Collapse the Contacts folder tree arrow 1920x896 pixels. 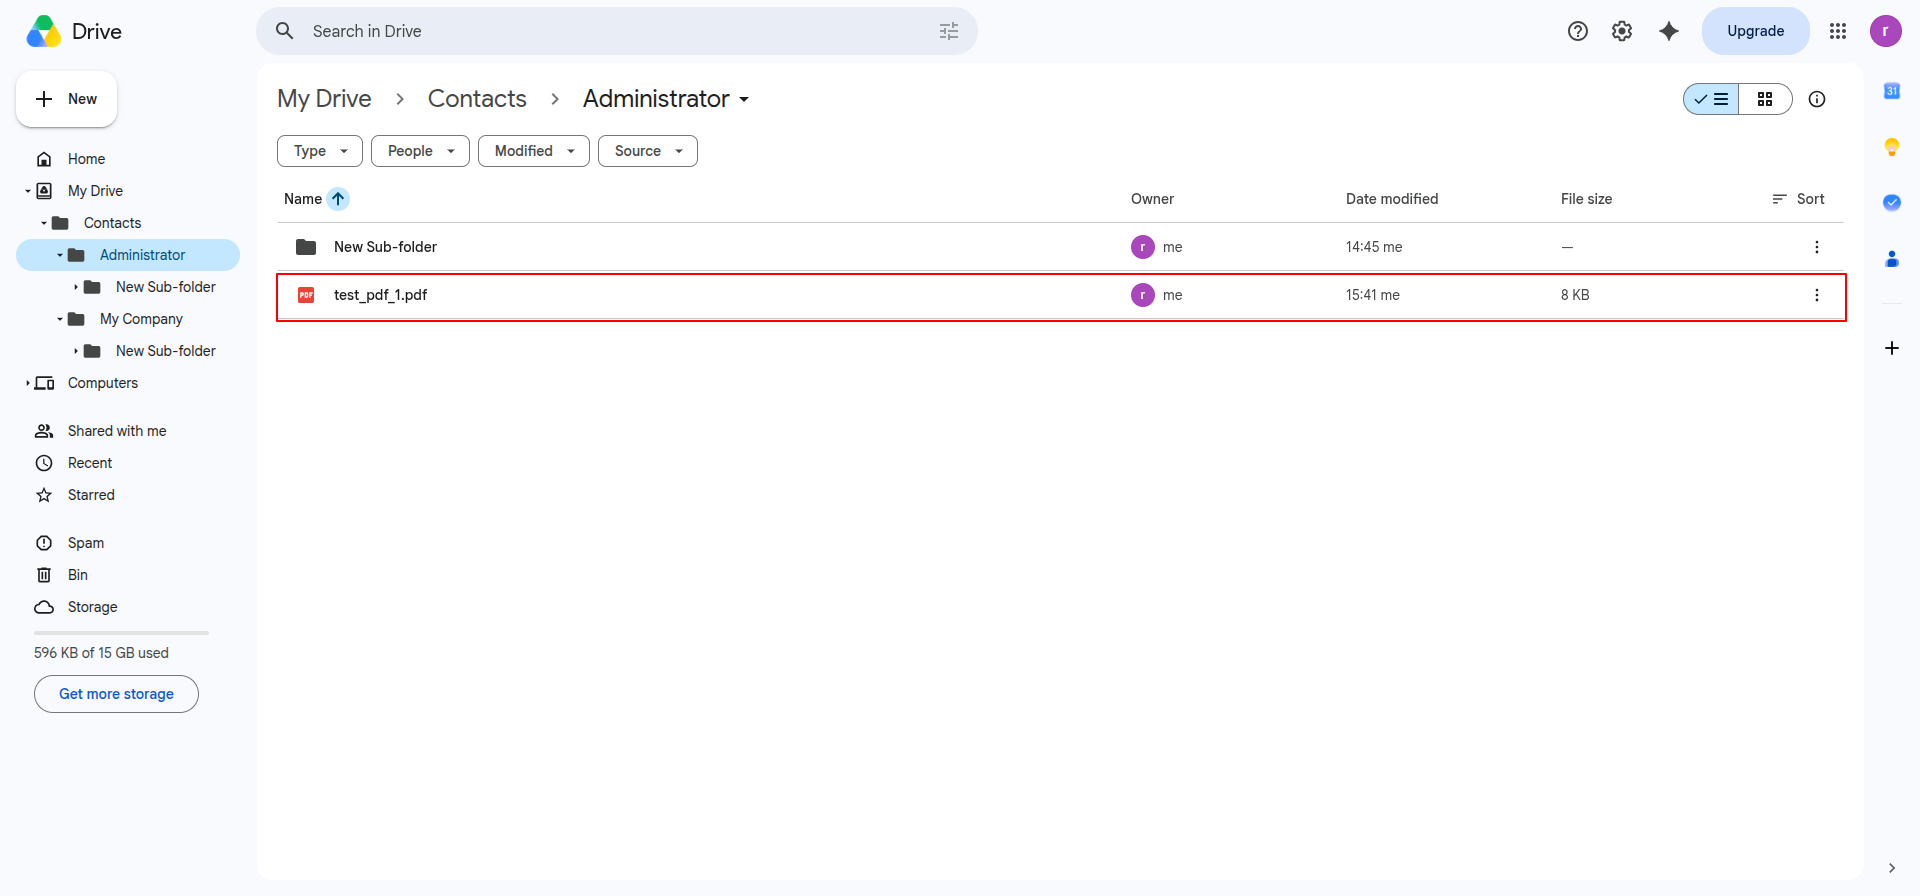44,223
